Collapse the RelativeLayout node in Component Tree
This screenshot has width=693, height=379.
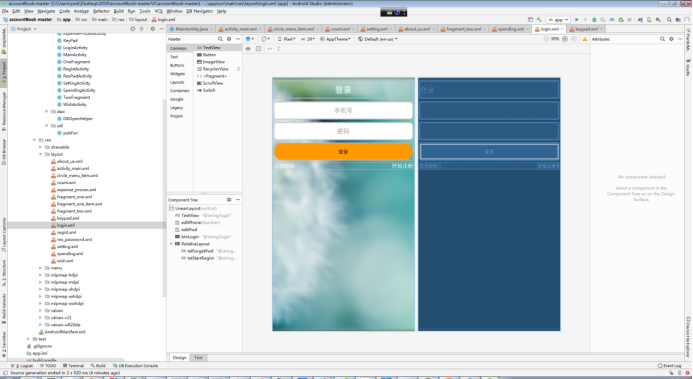coord(171,244)
